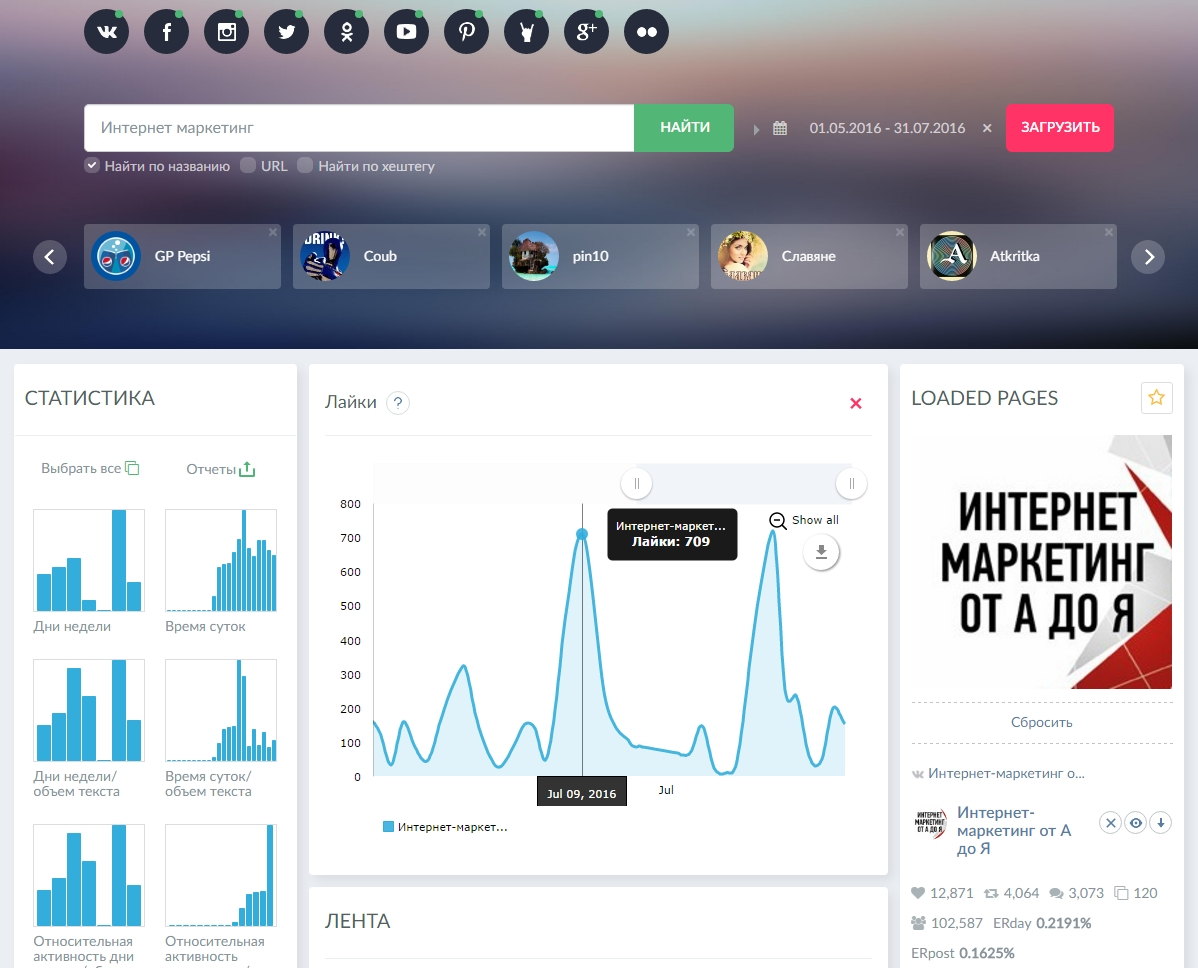Download loaded page data arrow icon
1198x968 pixels.
1161,823
